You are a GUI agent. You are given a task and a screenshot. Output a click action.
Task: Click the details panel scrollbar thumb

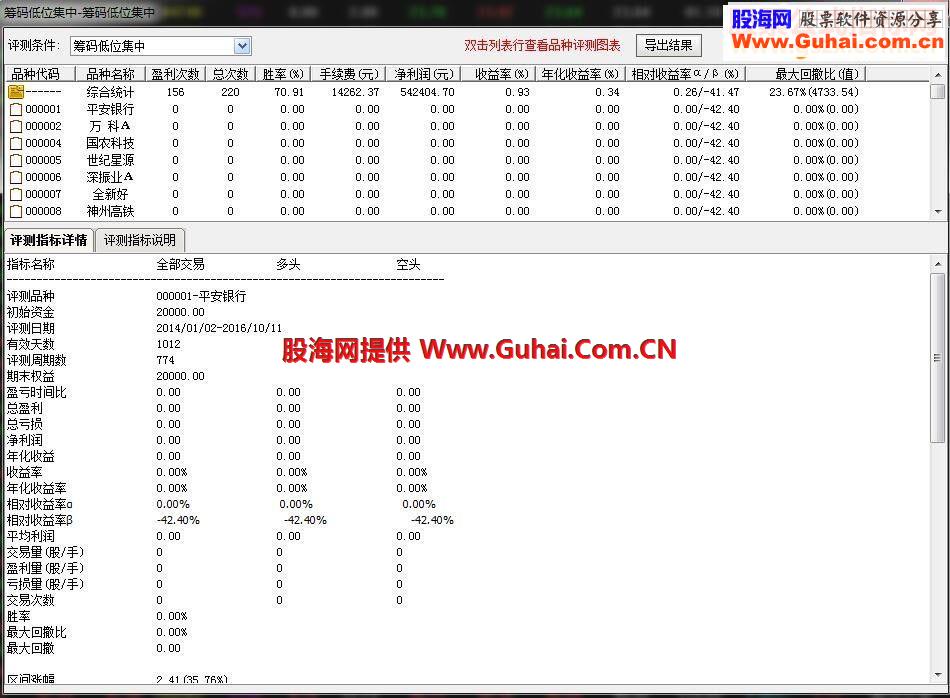pyautogui.click(x=938, y=357)
